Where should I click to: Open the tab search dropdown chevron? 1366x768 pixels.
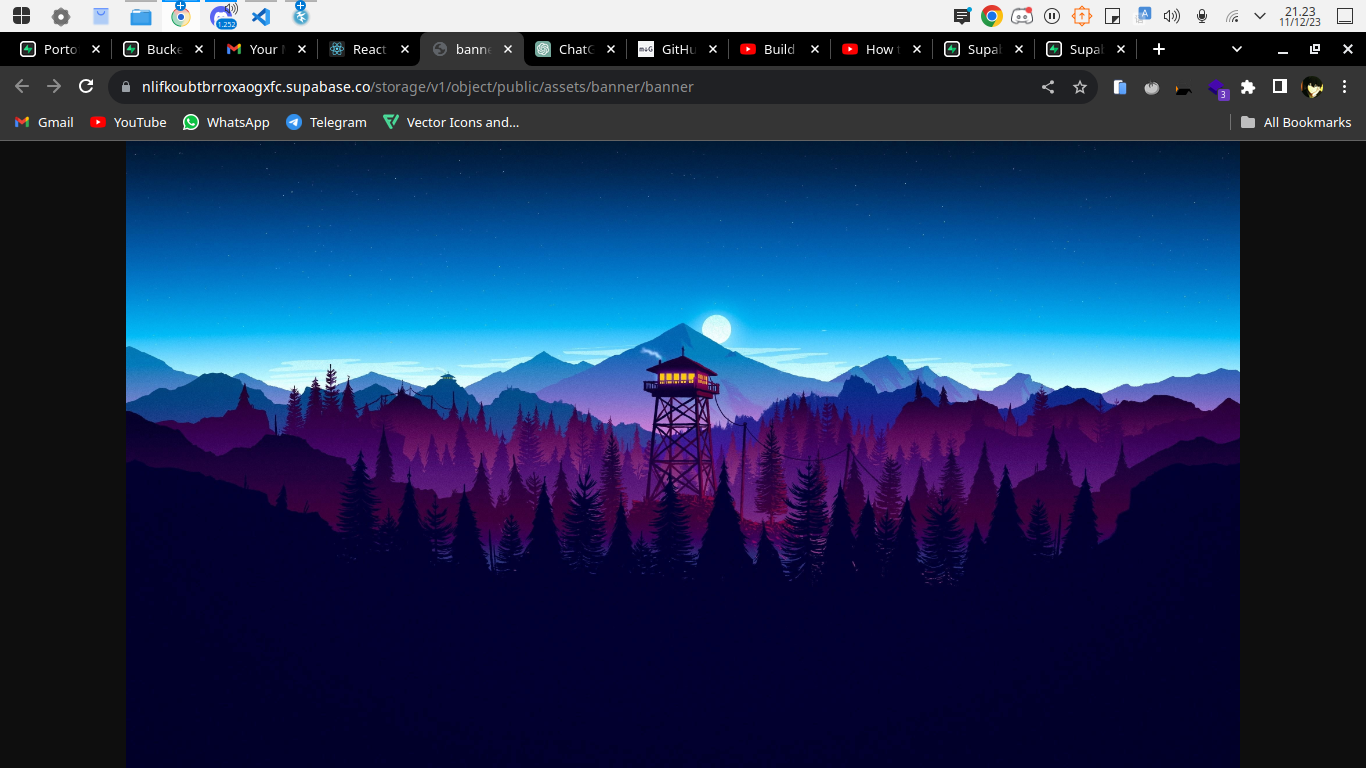(1236, 48)
